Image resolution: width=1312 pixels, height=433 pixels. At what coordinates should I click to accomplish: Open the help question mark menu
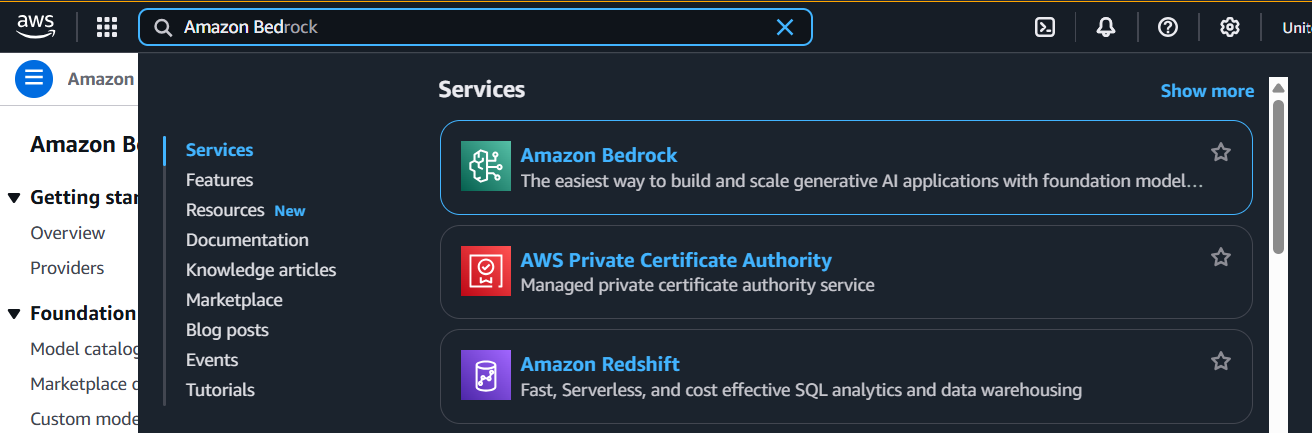pos(1167,27)
